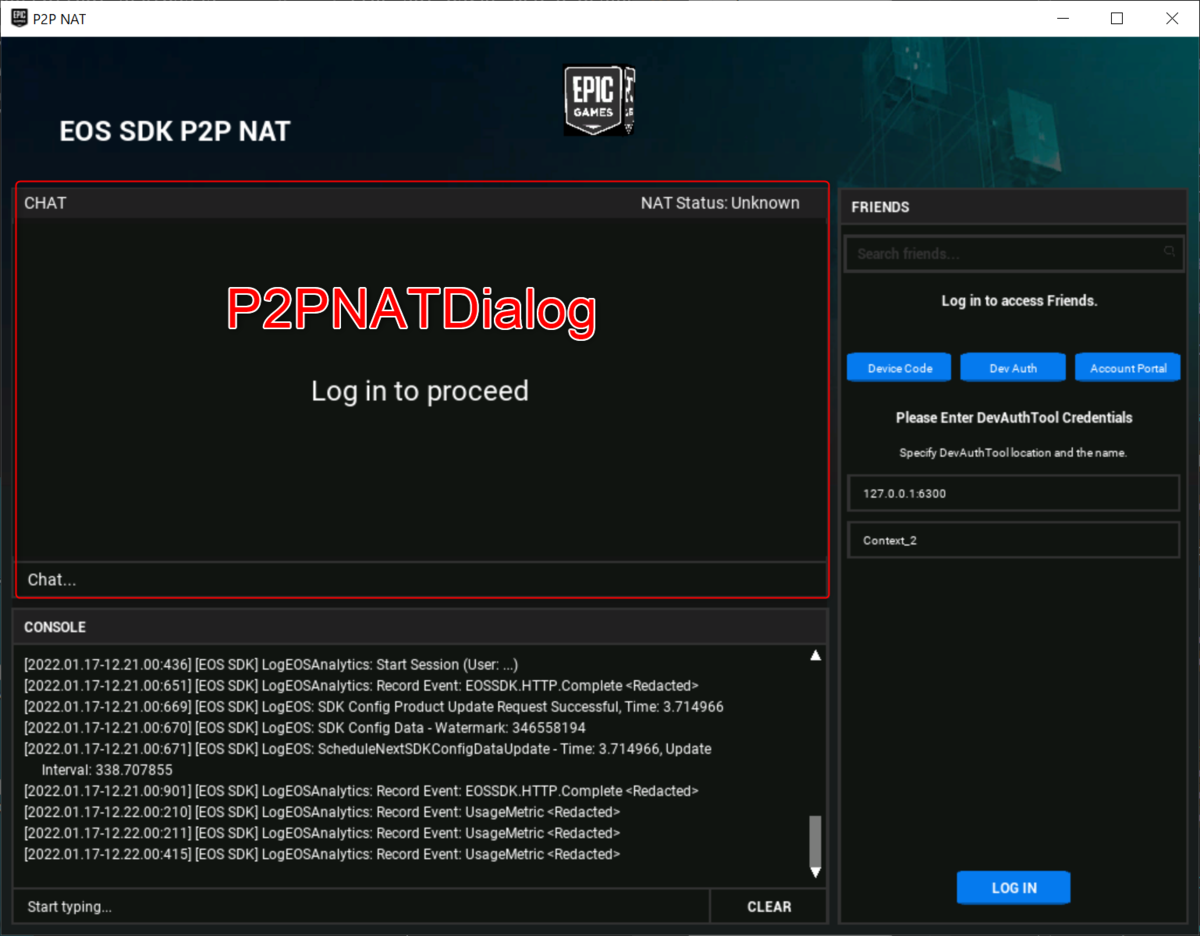Click the SDK Config Product Update log line

click(x=374, y=707)
